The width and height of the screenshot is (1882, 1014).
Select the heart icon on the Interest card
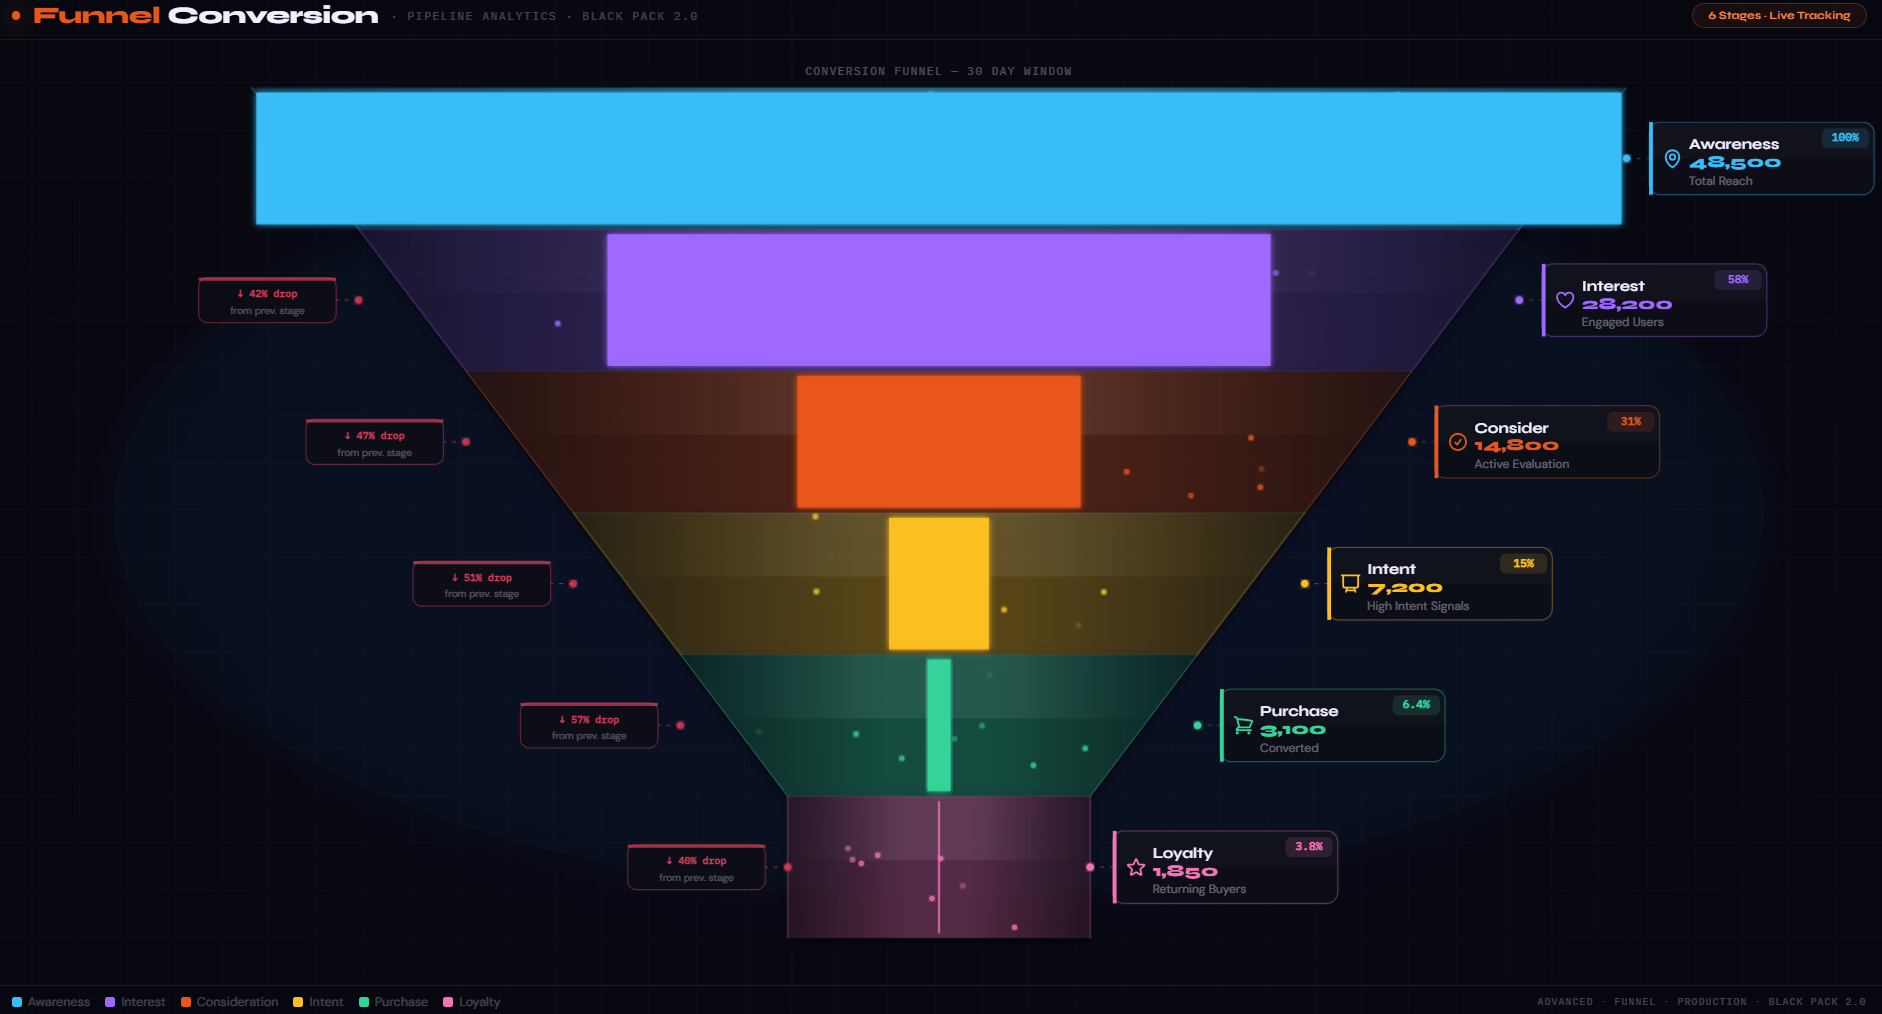[1565, 300]
